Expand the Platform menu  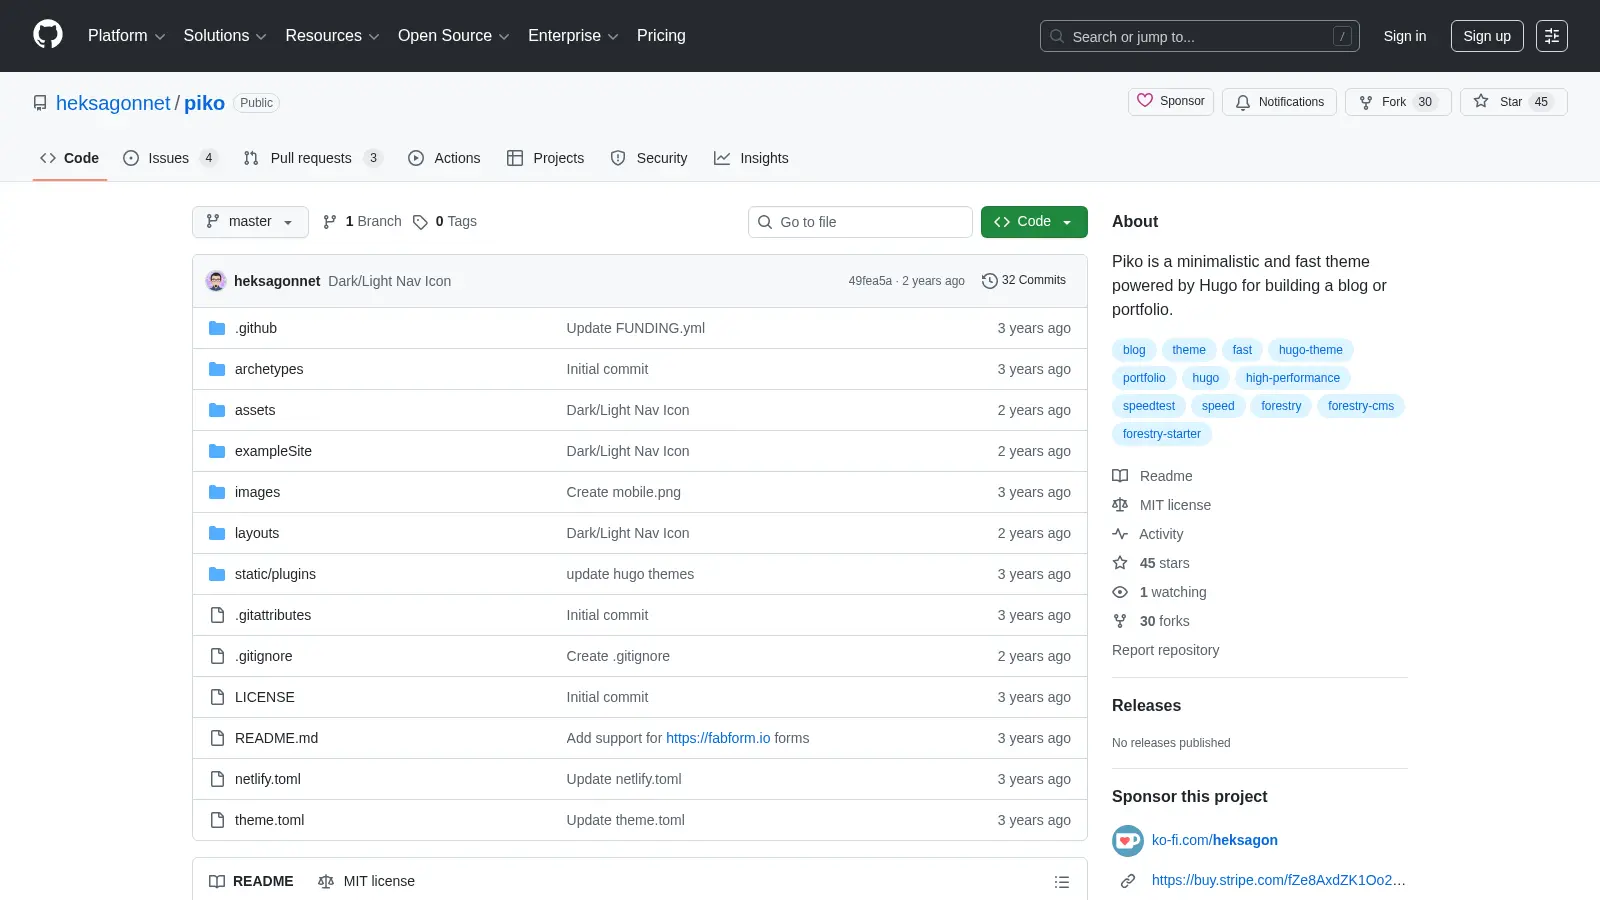click(126, 36)
